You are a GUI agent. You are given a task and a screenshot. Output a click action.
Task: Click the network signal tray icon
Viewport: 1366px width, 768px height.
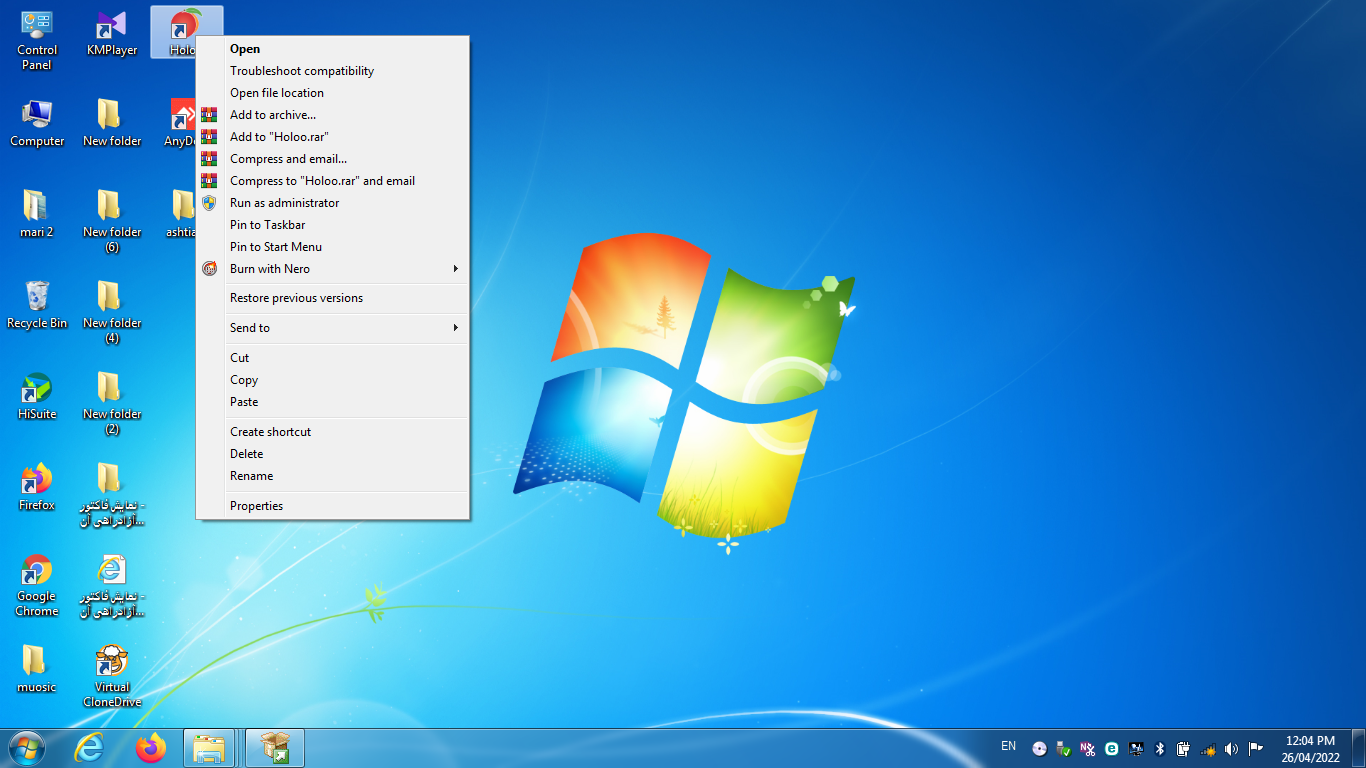point(1208,749)
